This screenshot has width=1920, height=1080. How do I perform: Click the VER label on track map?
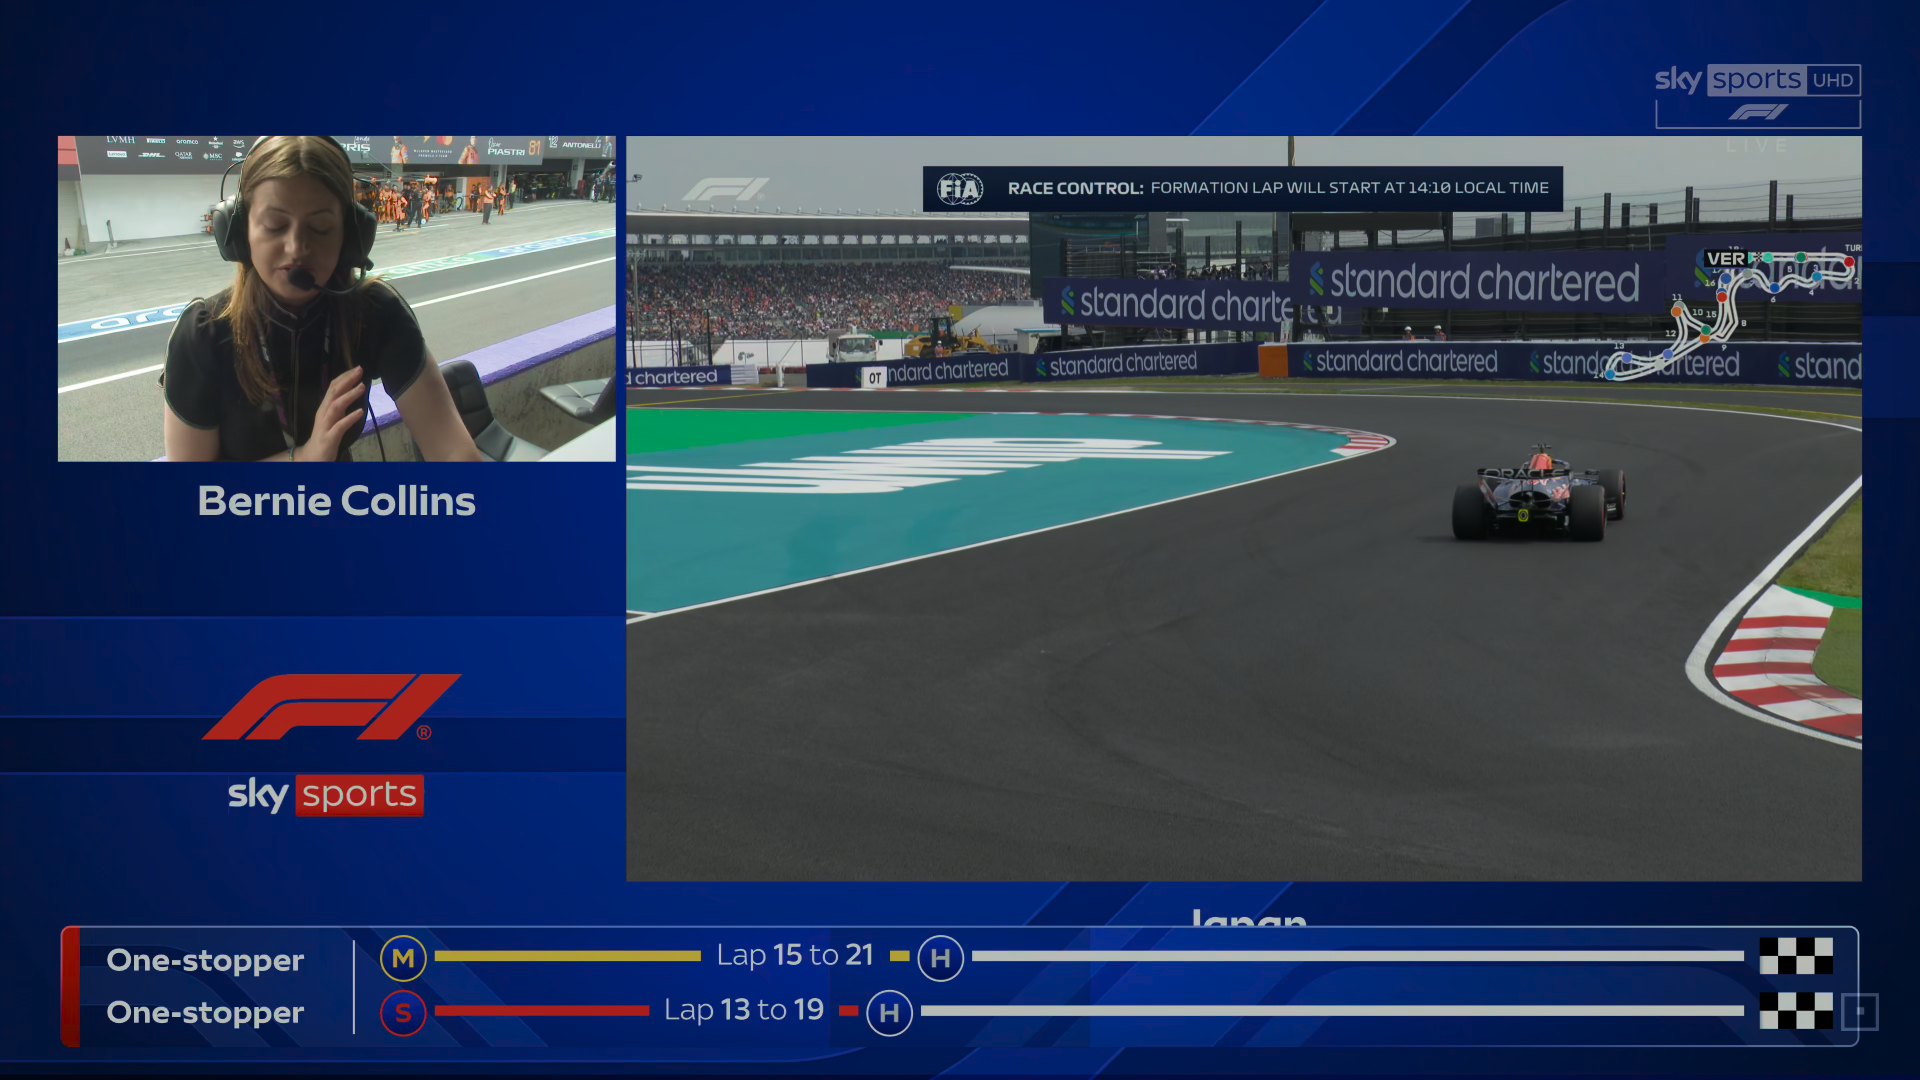click(1726, 259)
